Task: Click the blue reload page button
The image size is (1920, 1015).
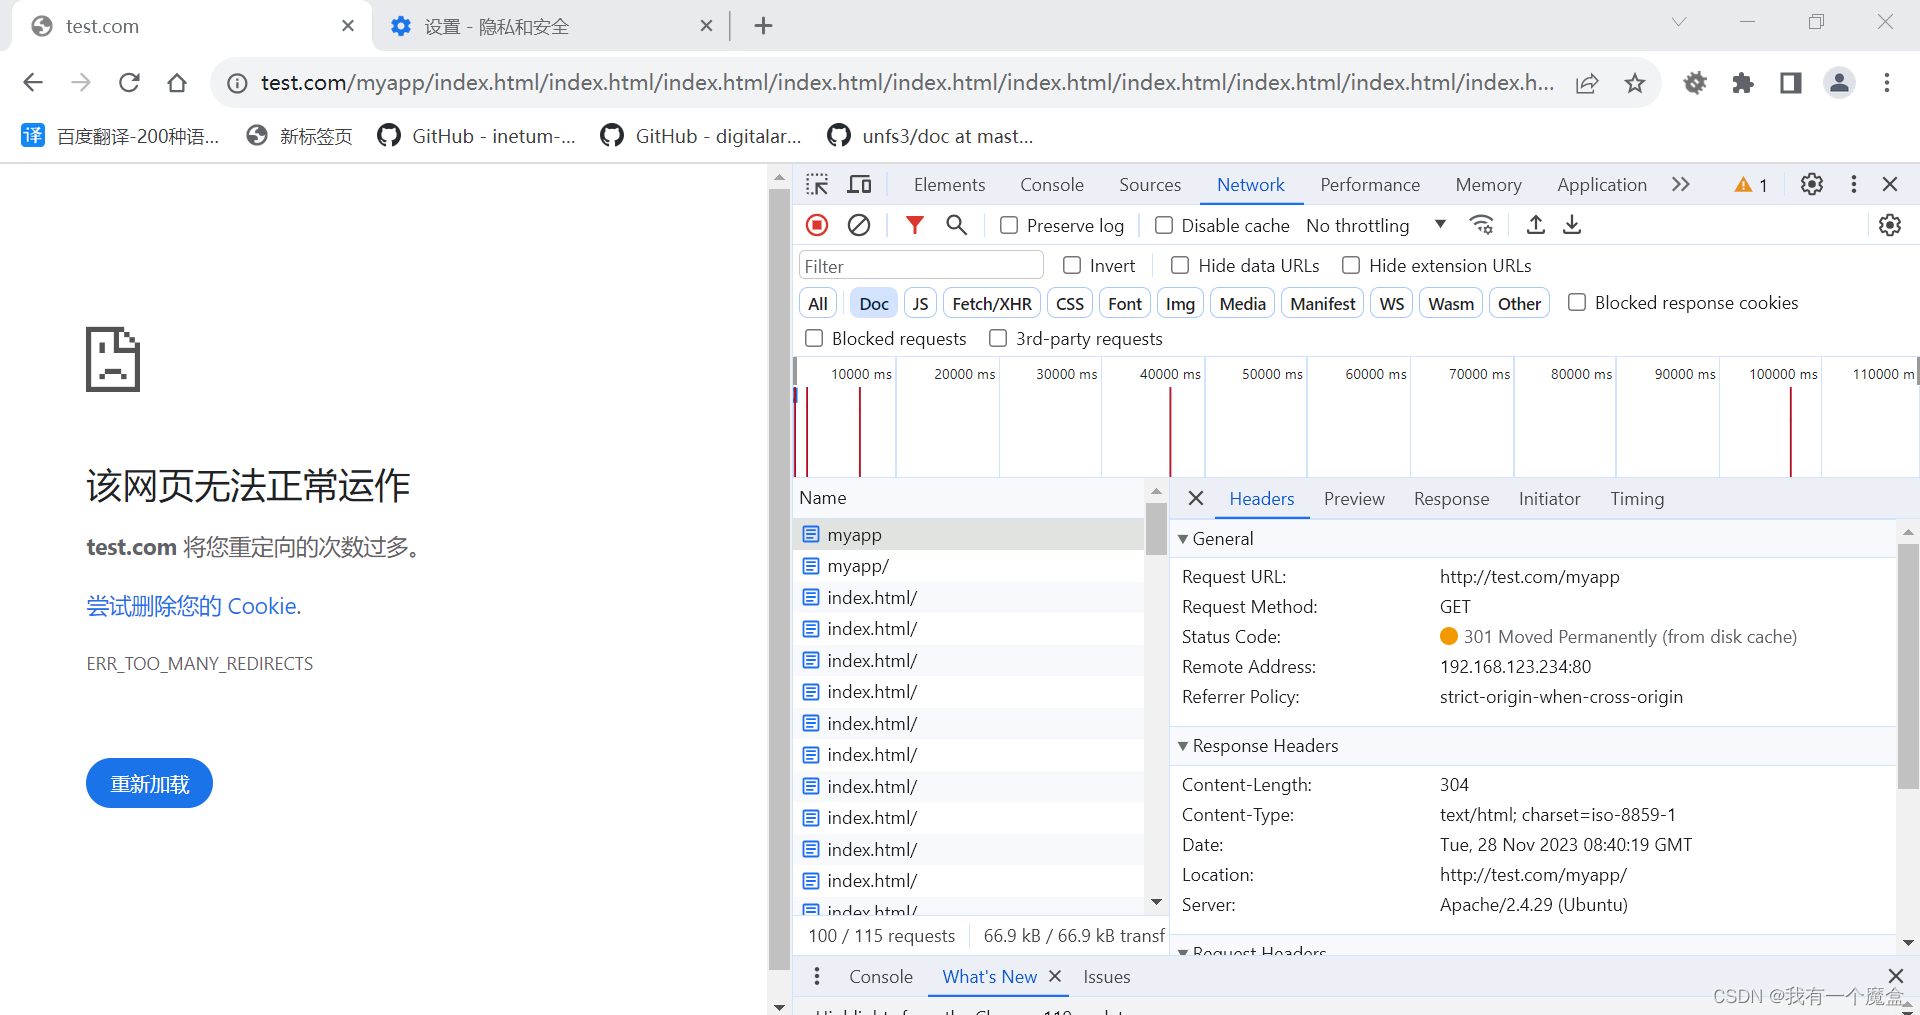Action: coord(149,783)
